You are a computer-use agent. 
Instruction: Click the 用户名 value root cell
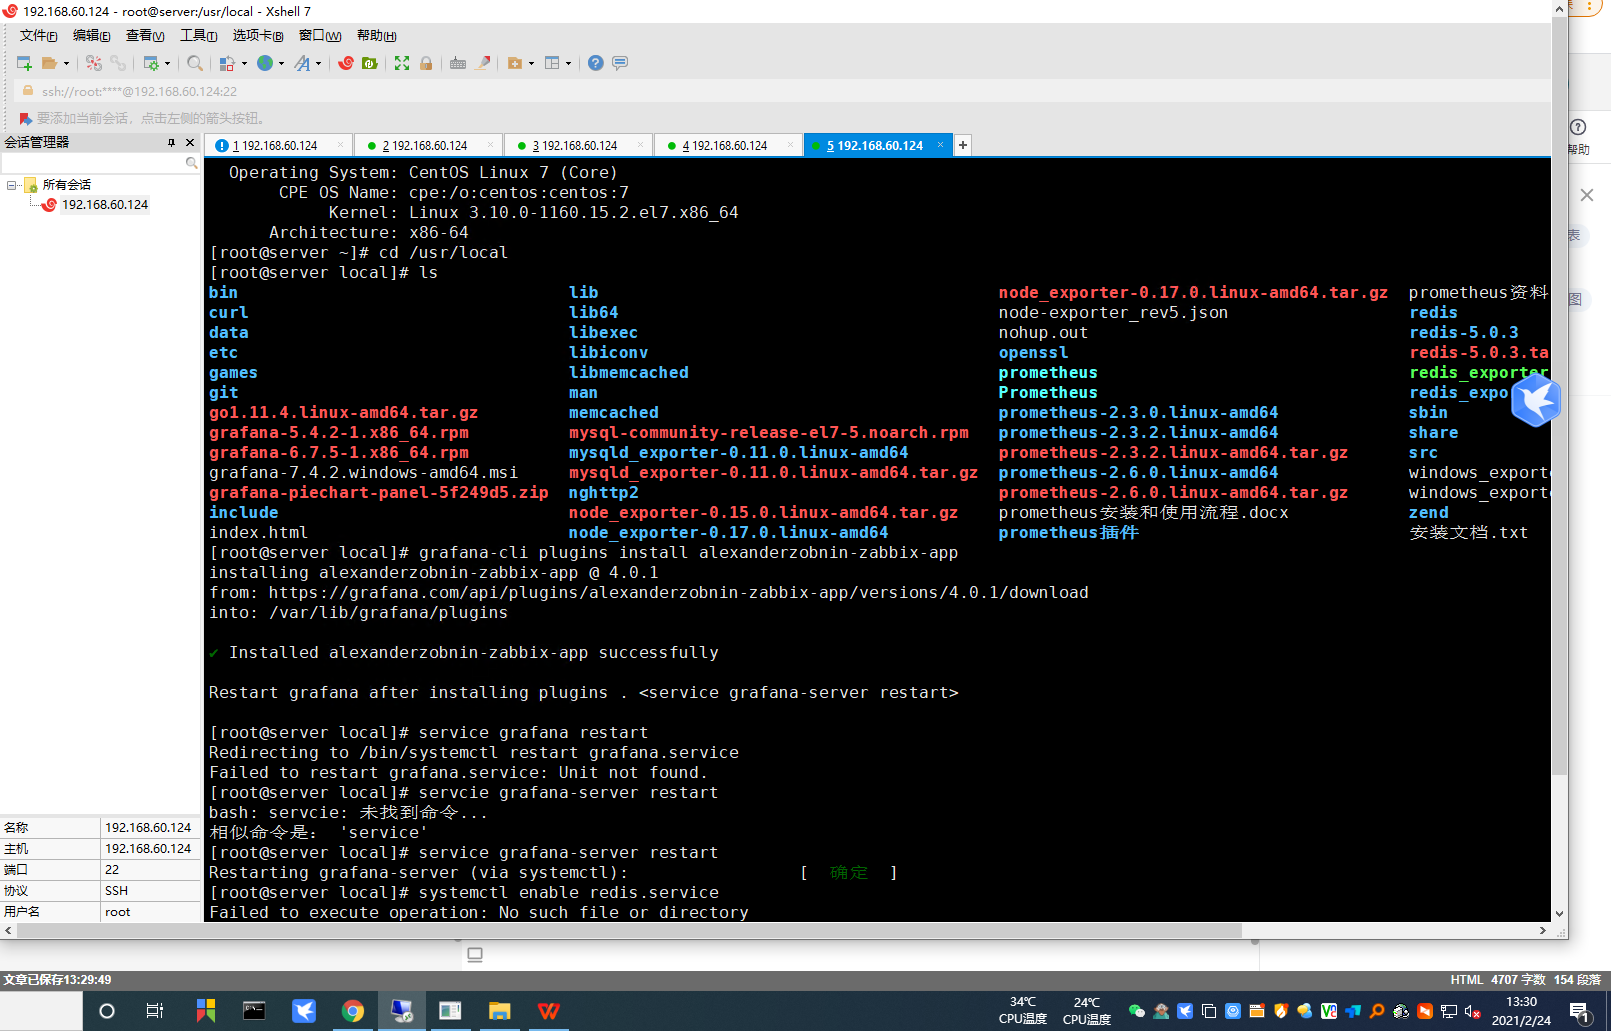tap(150, 912)
